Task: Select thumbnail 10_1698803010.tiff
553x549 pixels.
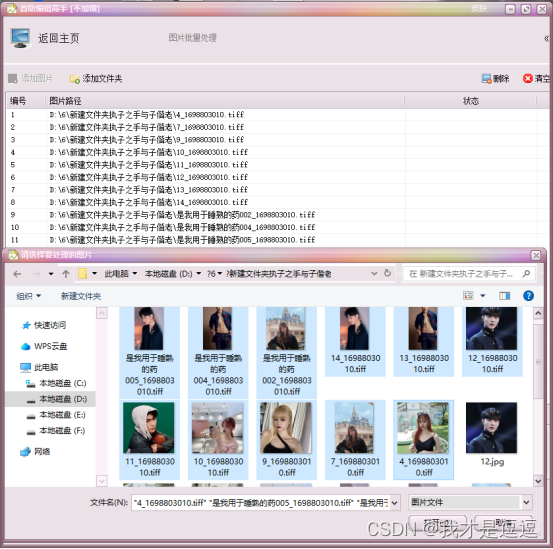Action: pyautogui.click(x=218, y=440)
